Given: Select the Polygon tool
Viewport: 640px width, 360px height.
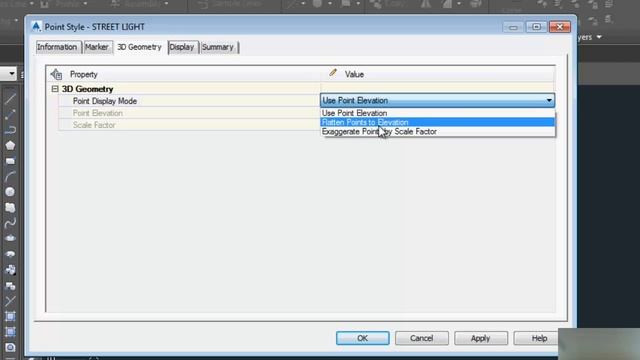Looking at the screenshot, I should 10,145.
